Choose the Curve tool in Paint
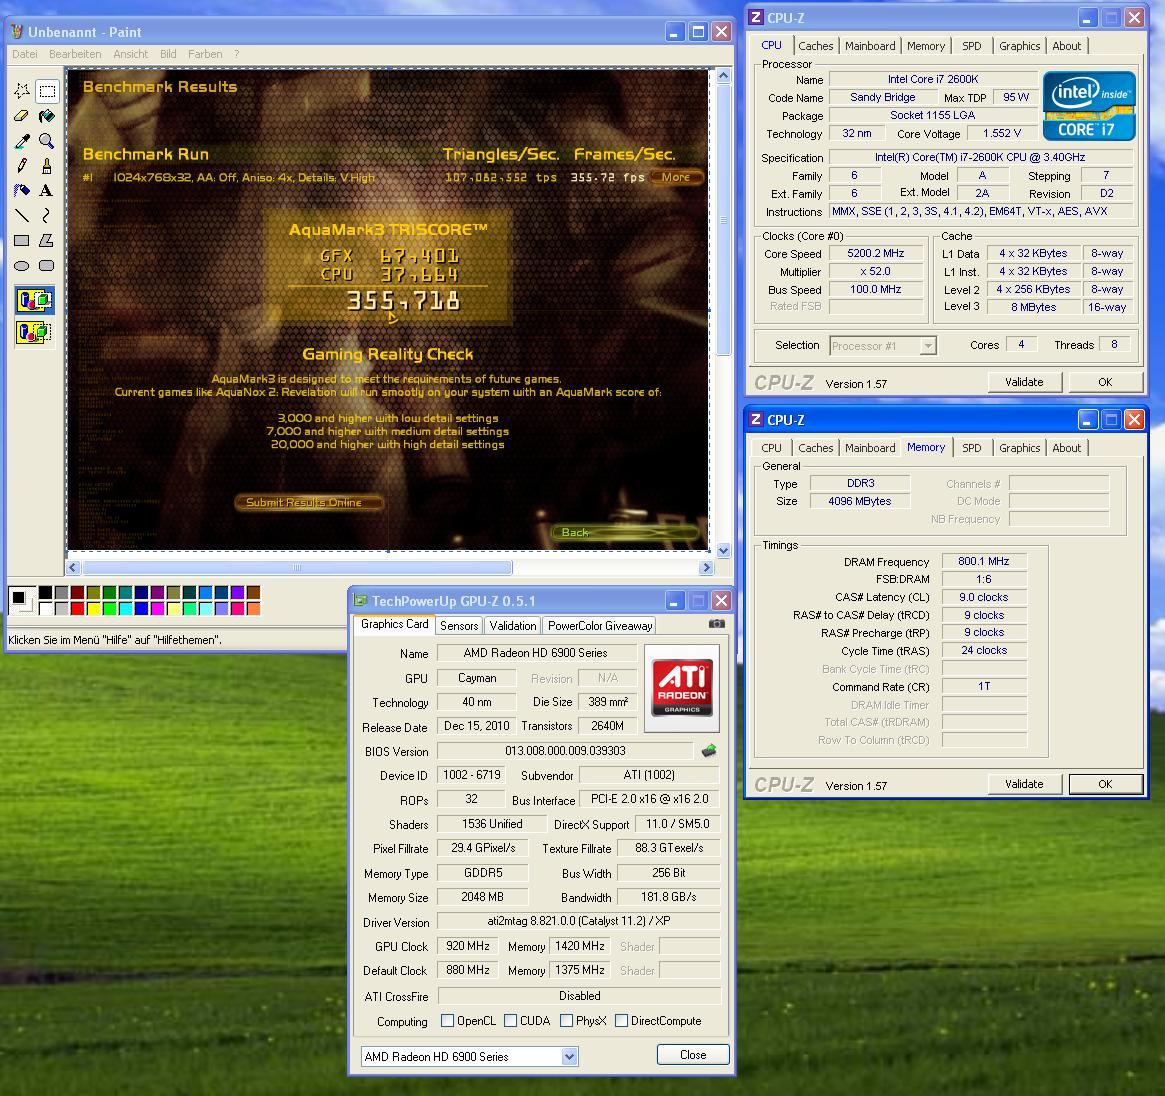The height and width of the screenshot is (1096, 1165). [47, 215]
